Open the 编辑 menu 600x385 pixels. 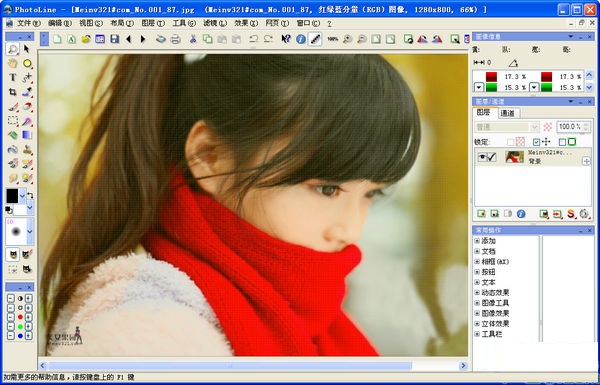59,23
